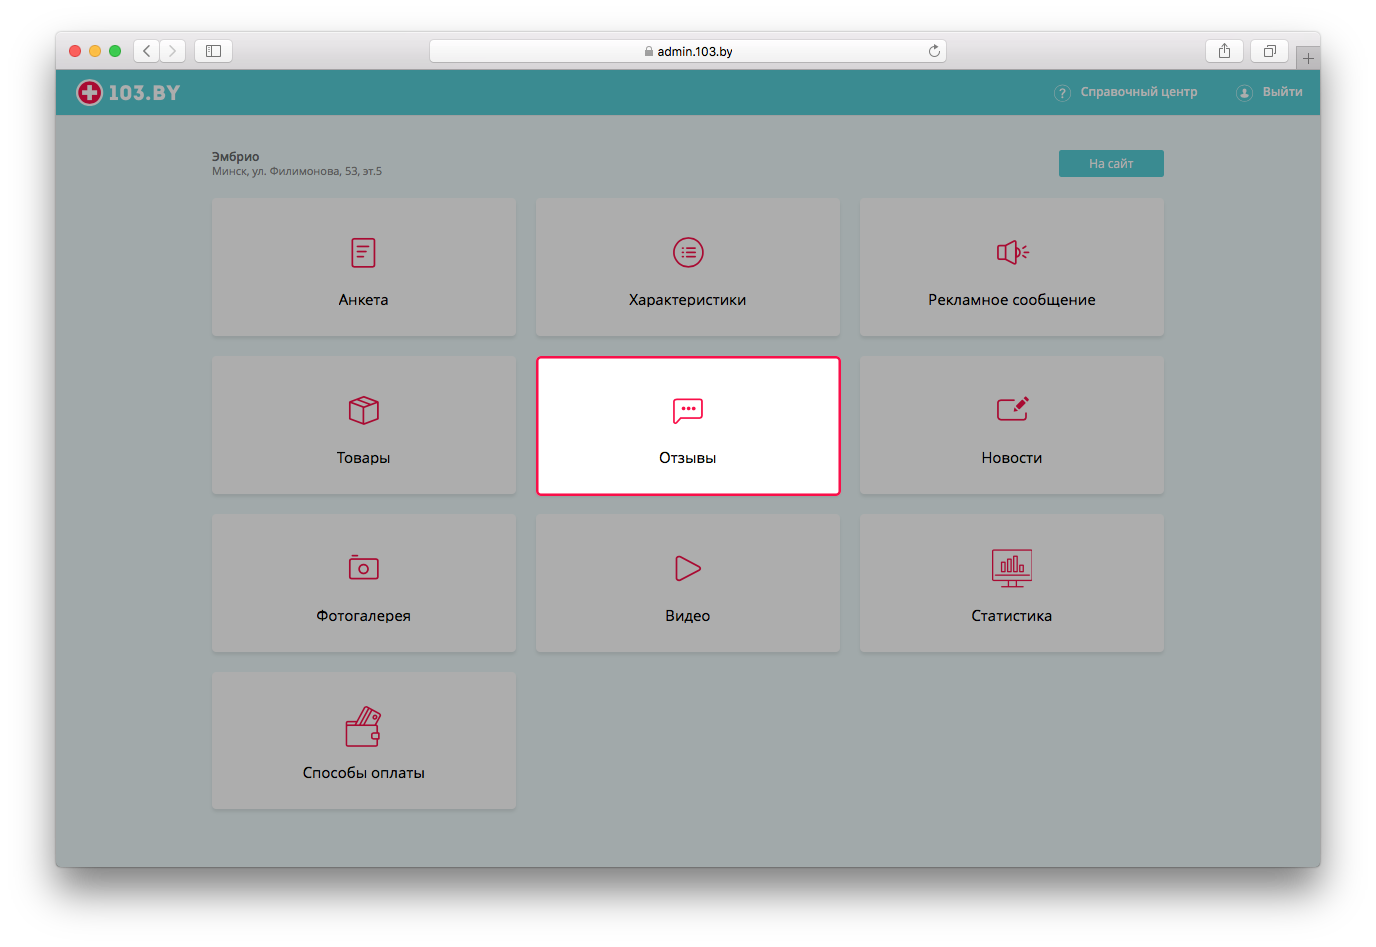The height and width of the screenshot is (947, 1376).
Task: Click the 103.BY red cross logo
Action: pyautogui.click(x=89, y=93)
